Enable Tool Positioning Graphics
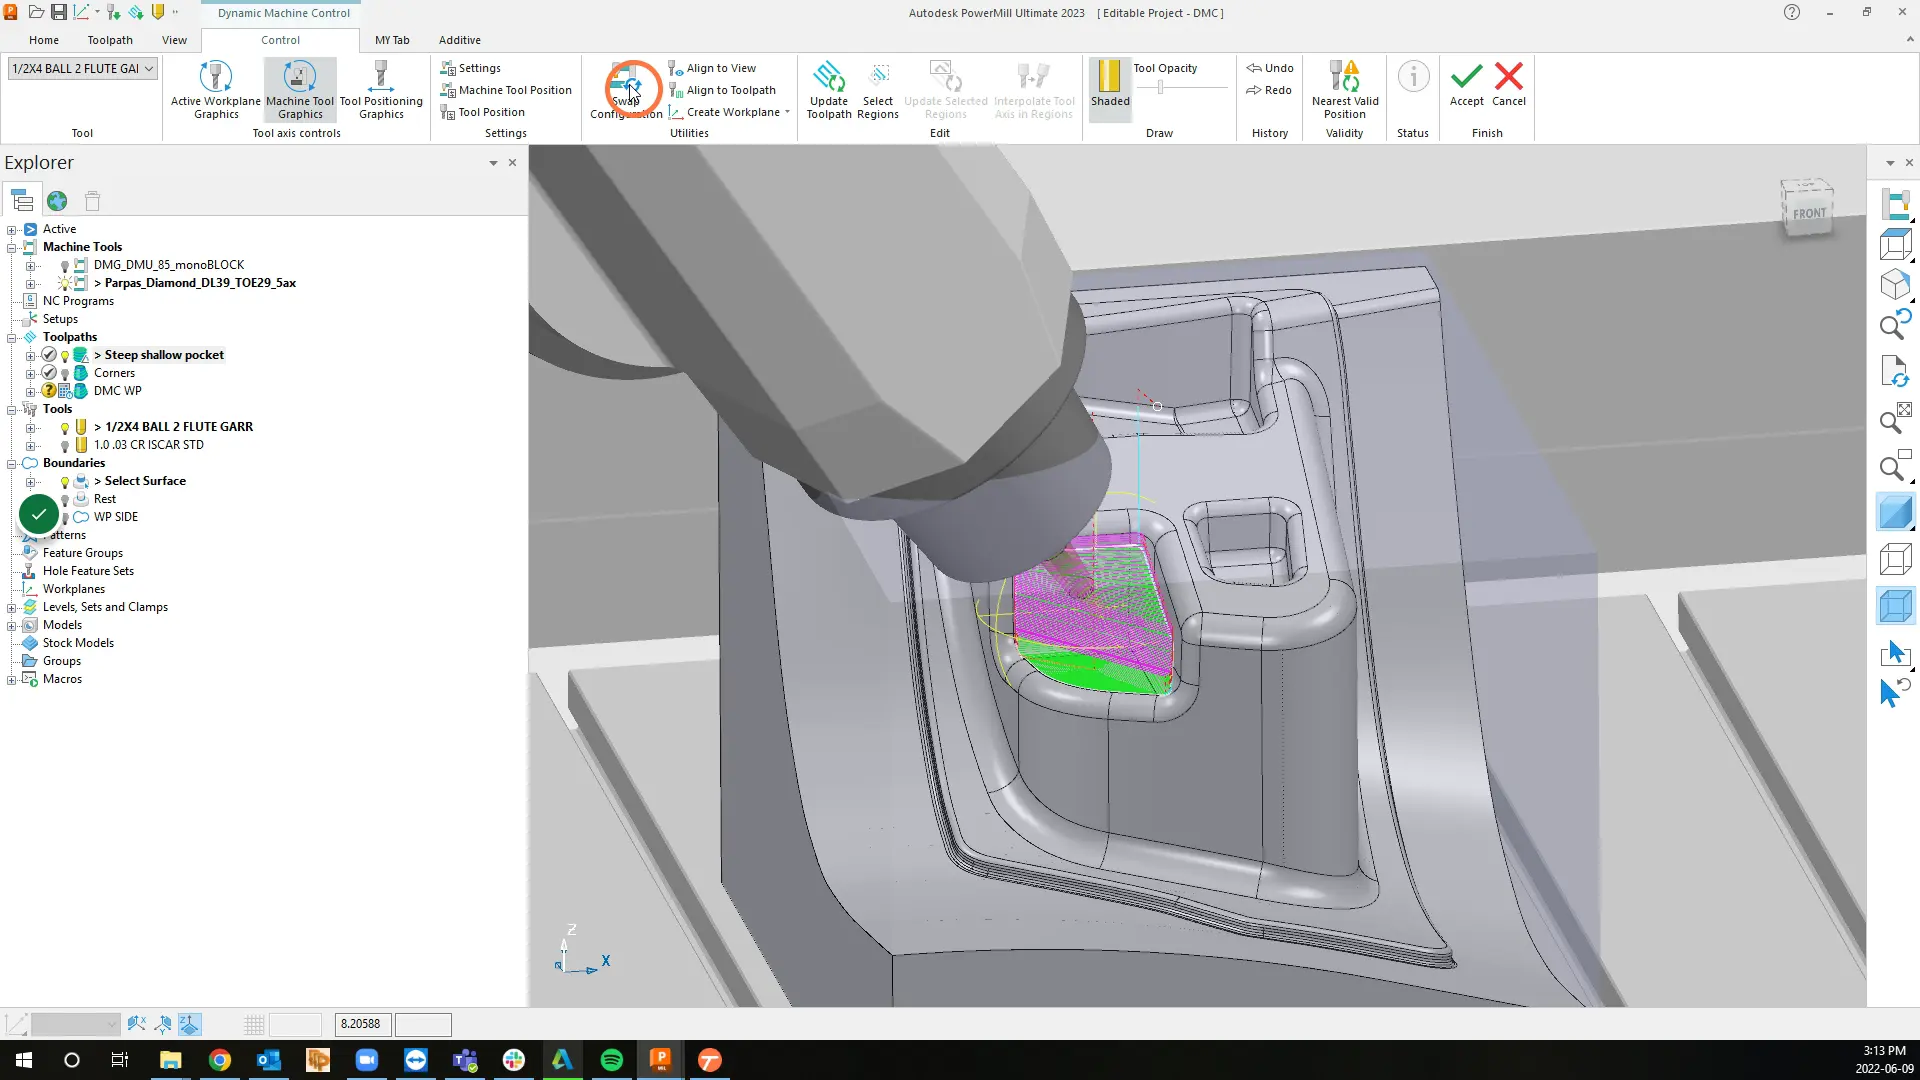The height and width of the screenshot is (1080, 1920). tap(381, 90)
